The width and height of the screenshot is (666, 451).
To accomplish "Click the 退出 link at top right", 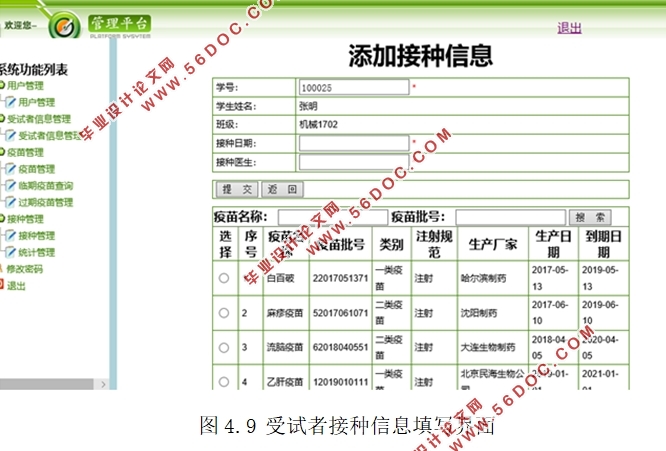I will tap(569, 28).
